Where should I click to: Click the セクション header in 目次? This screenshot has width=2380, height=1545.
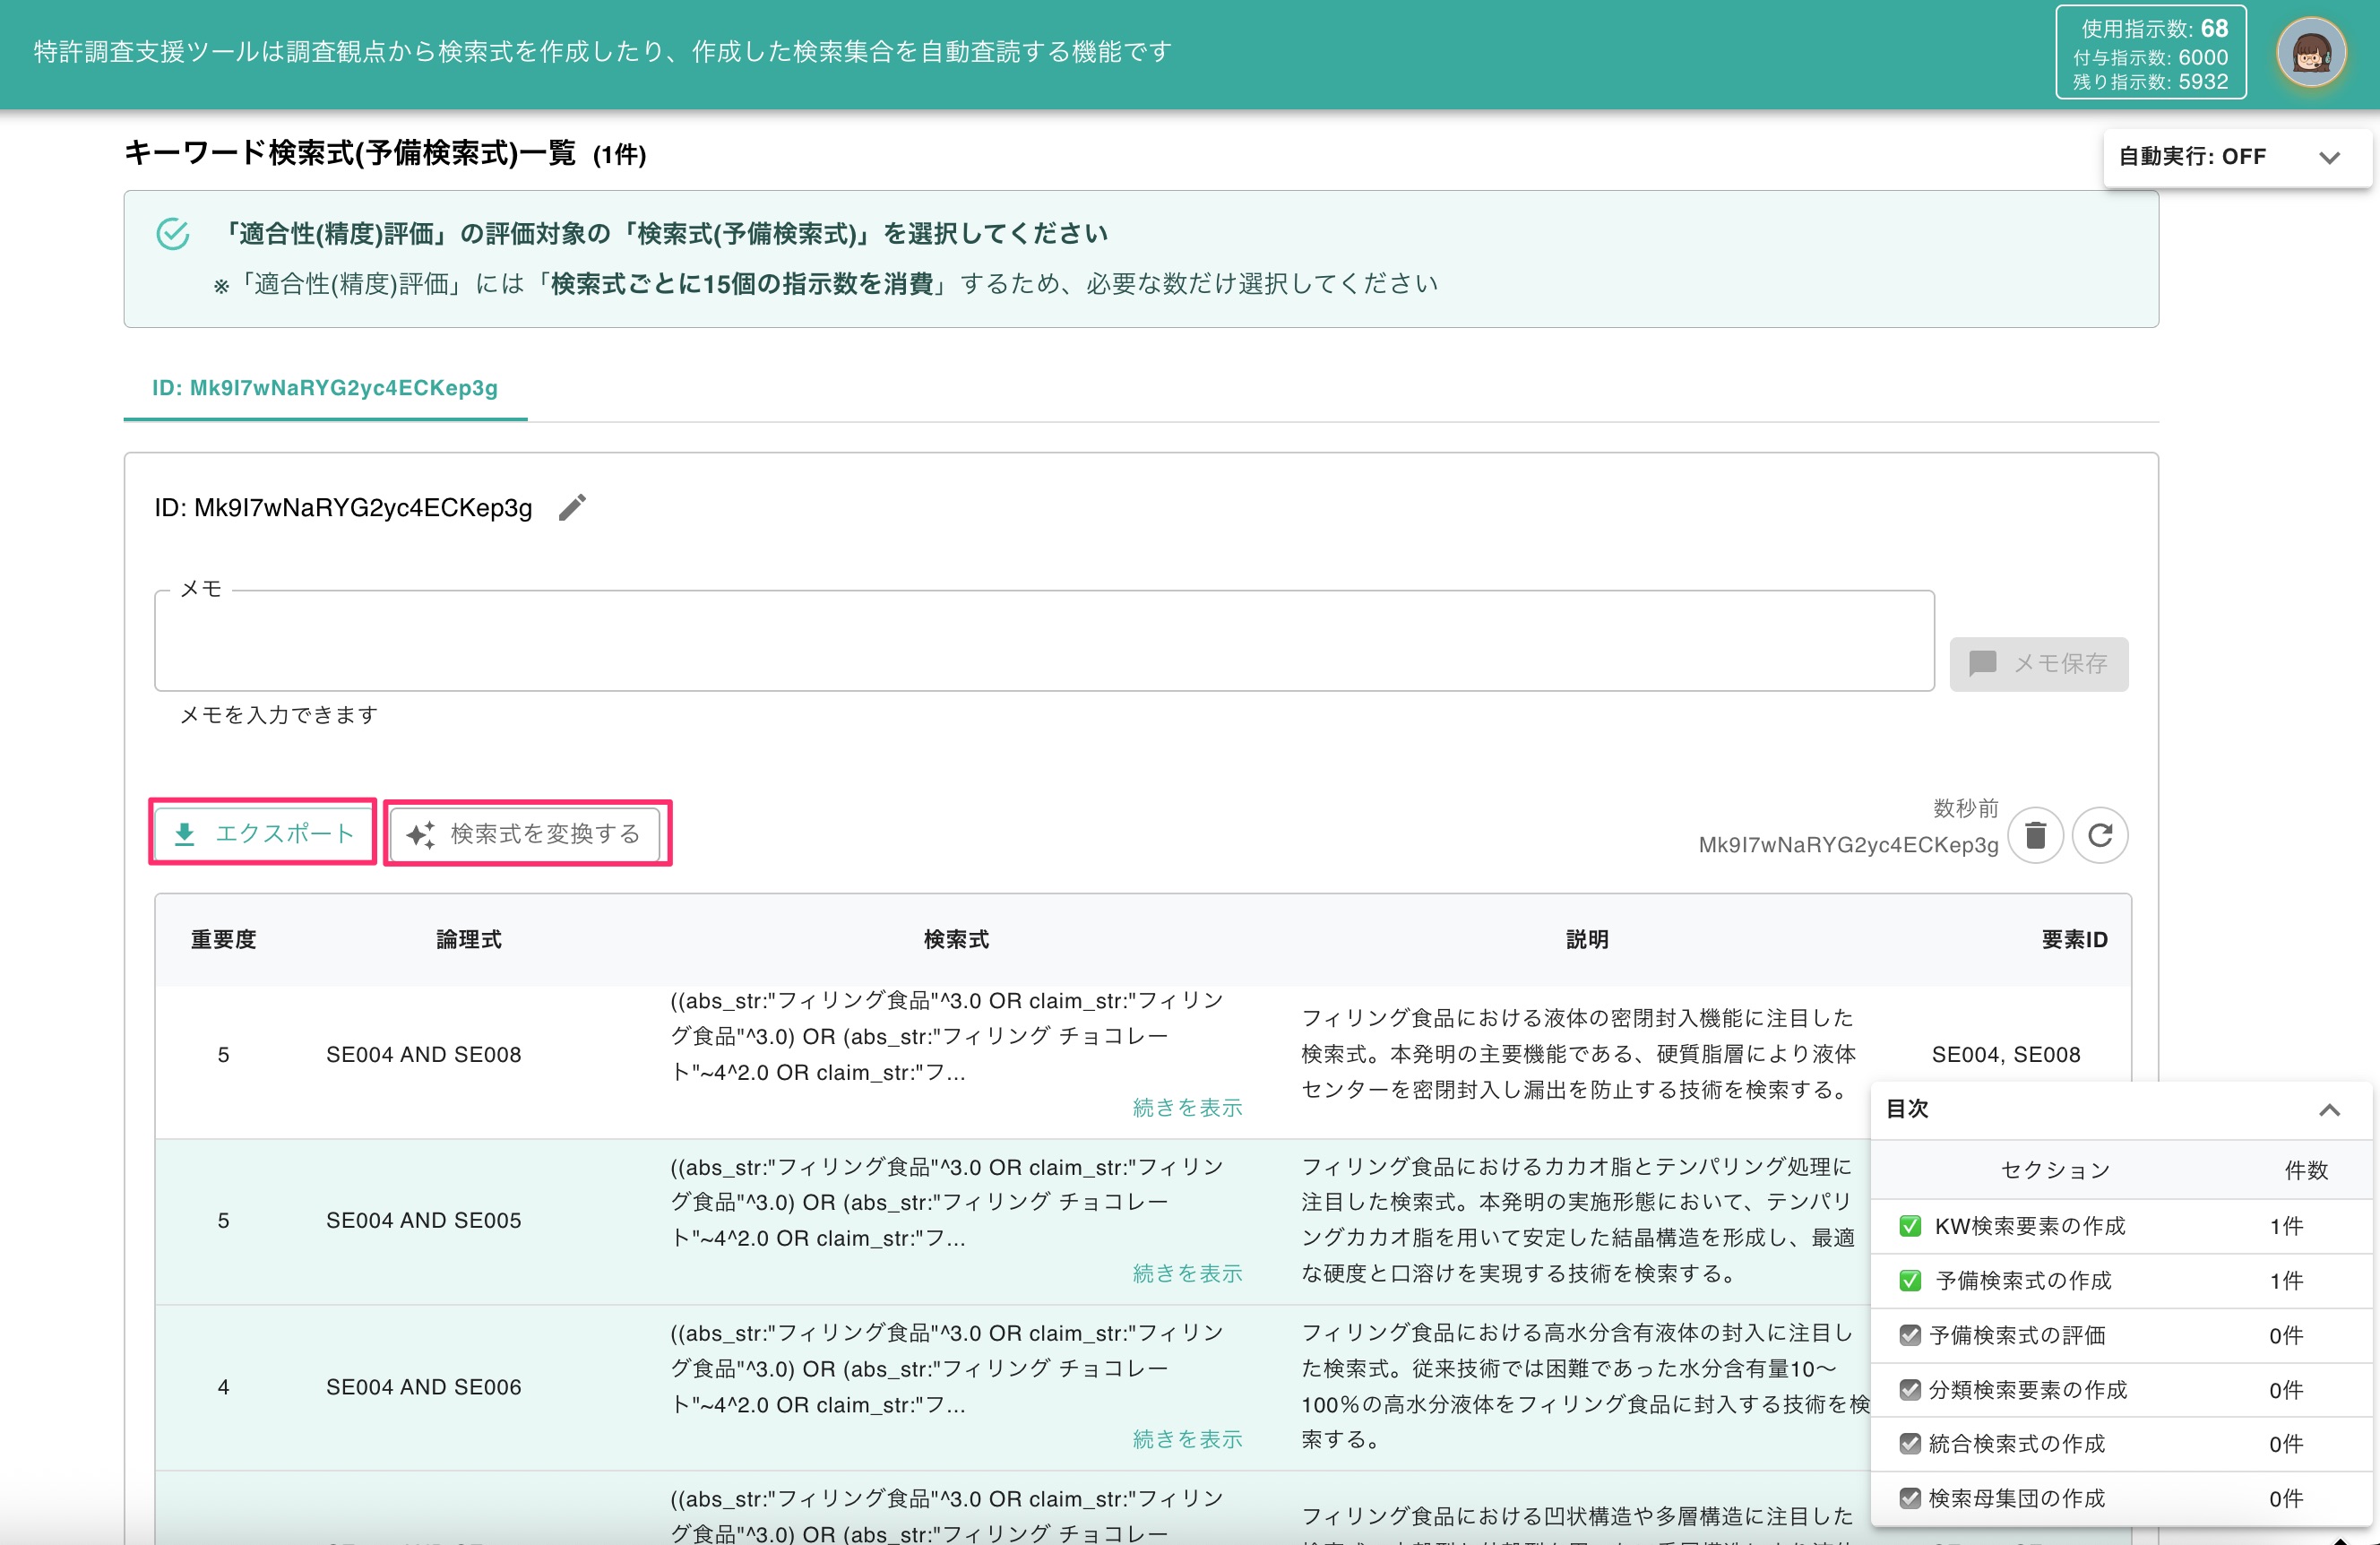point(2056,1170)
